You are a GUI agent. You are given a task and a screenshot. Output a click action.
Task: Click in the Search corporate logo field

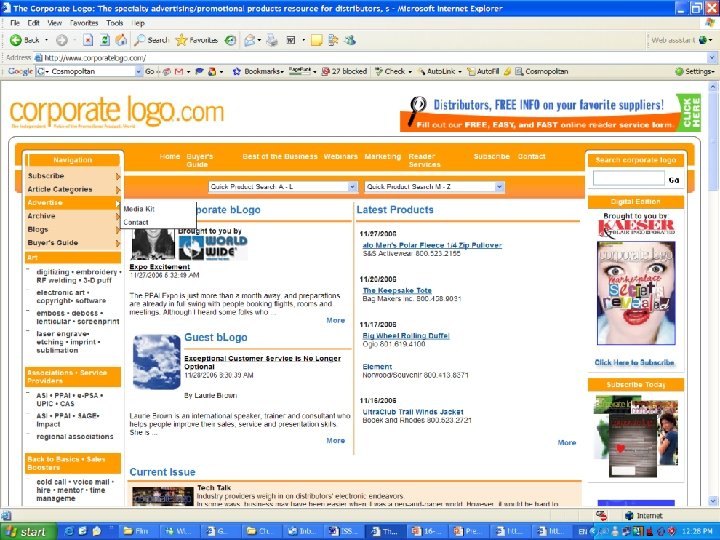[x=629, y=178]
